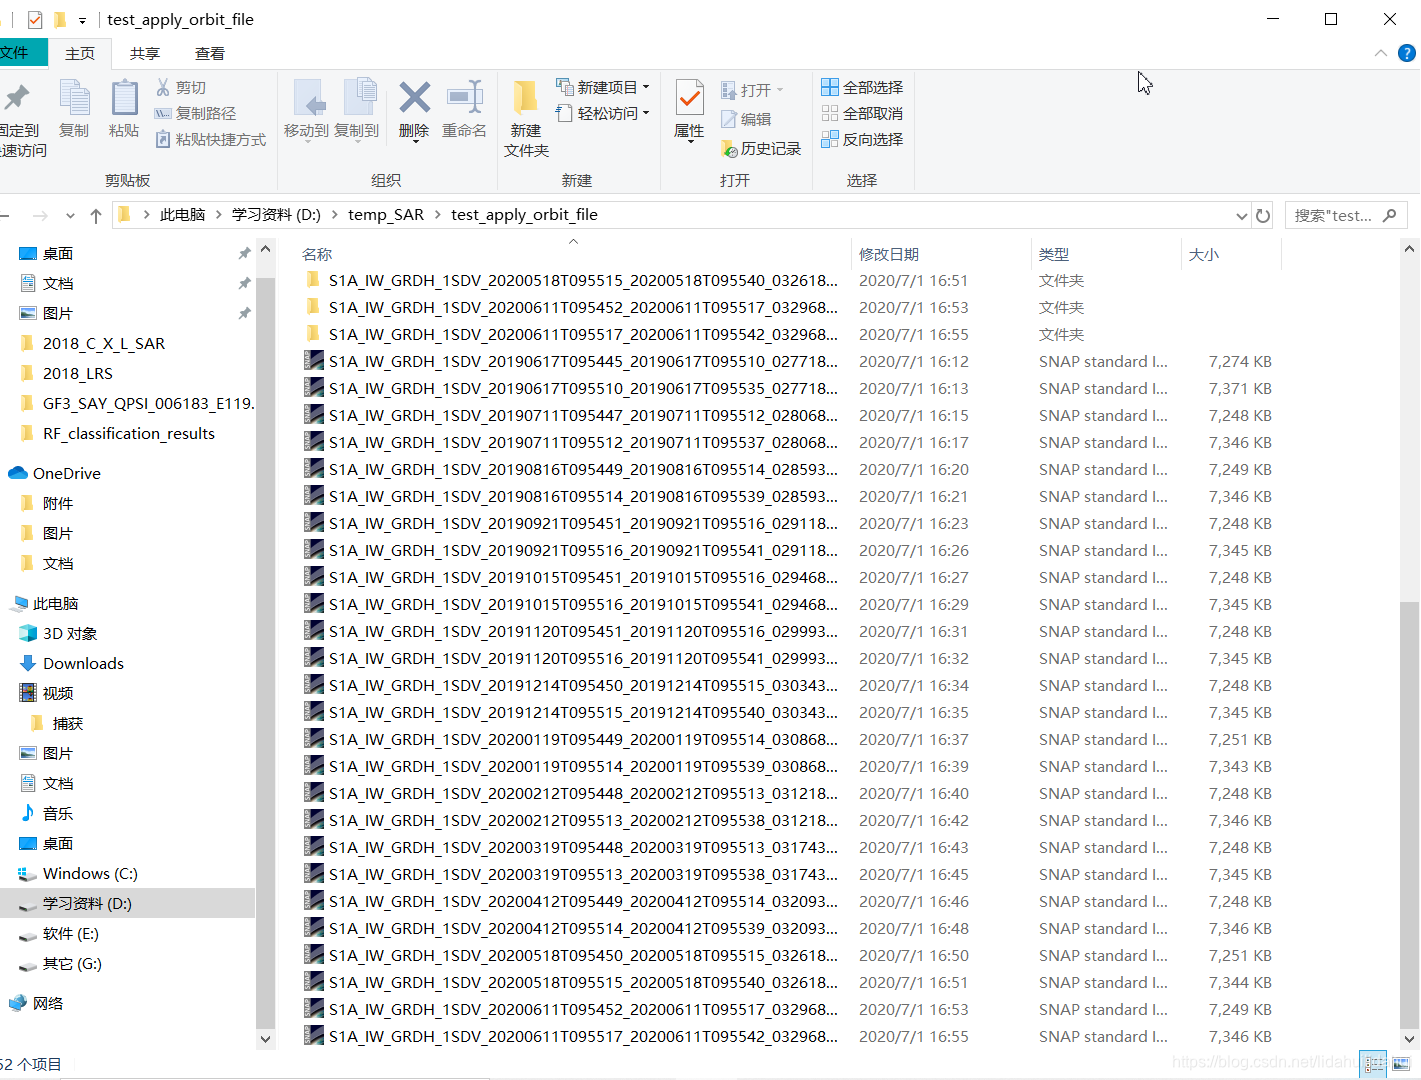Click the Paste clipboard icon
The image size is (1421, 1080).
[124, 98]
